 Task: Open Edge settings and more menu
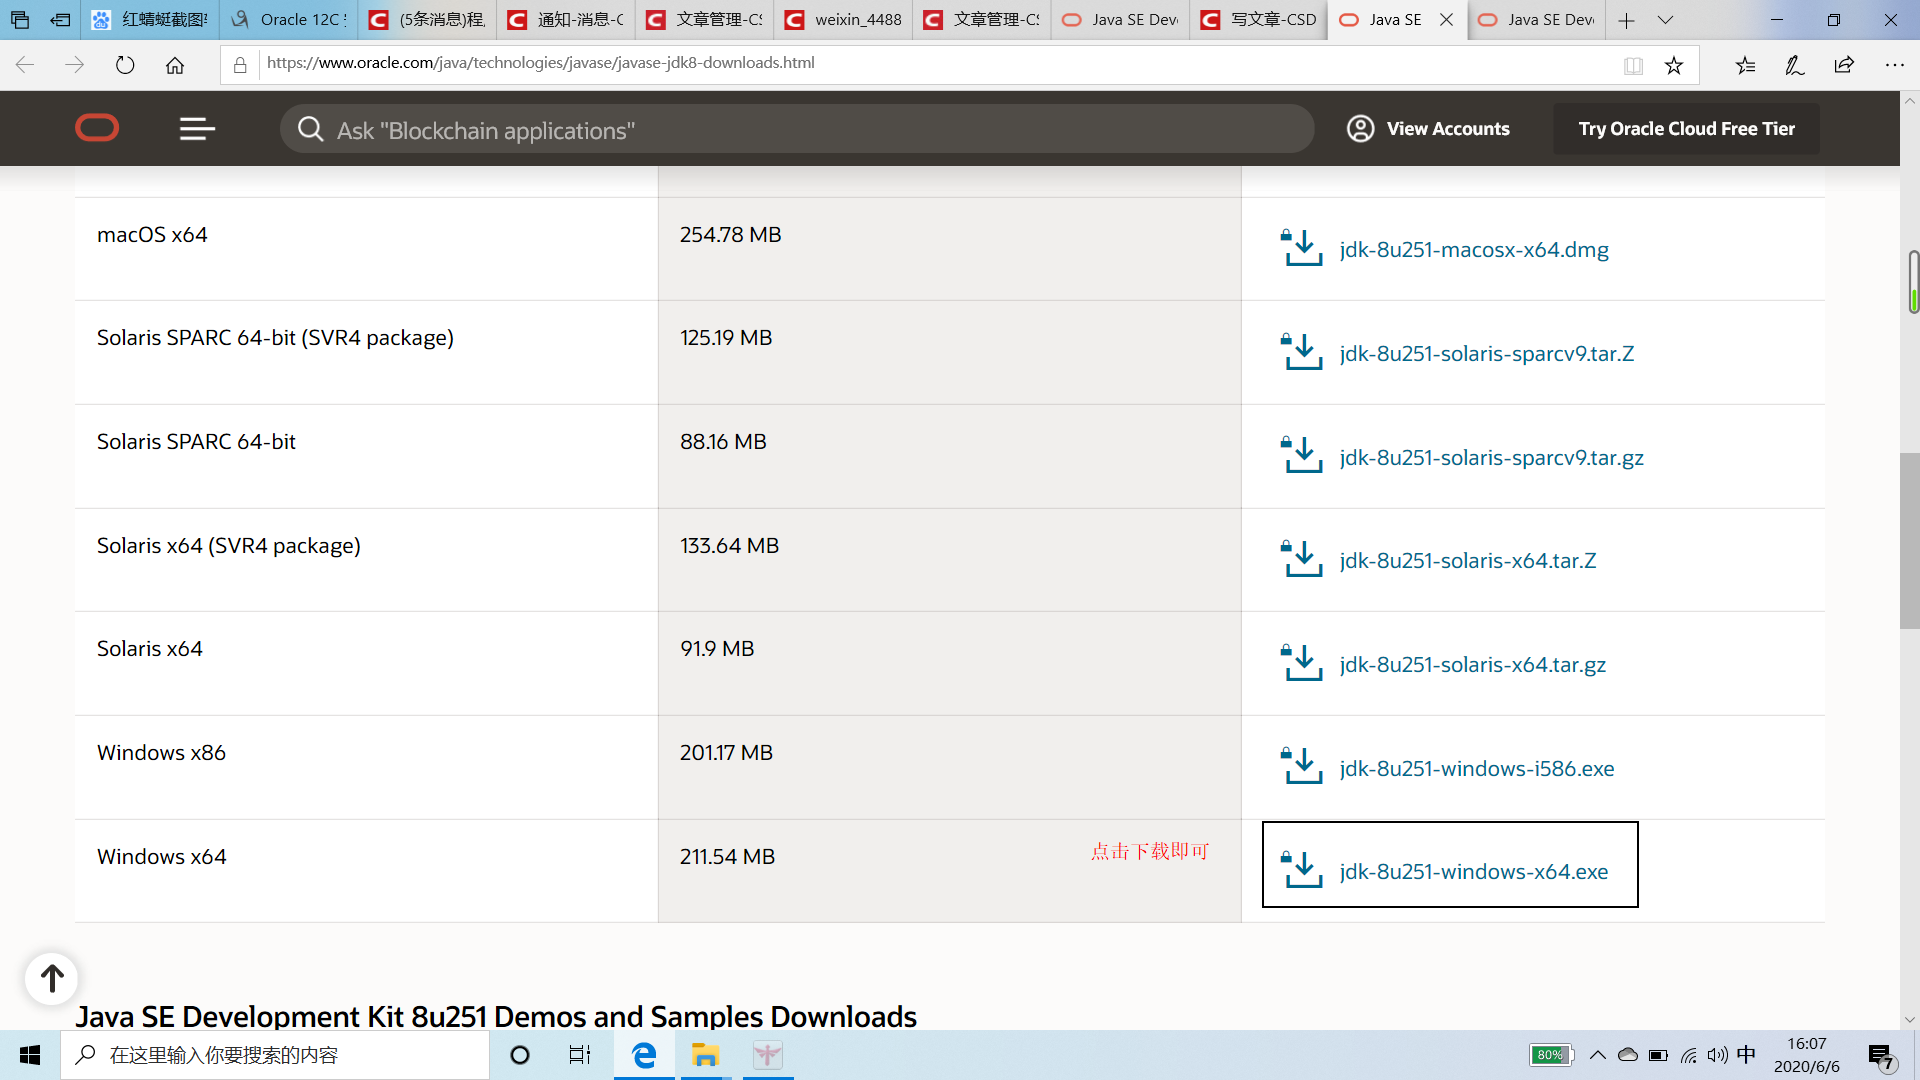(x=1894, y=66)
